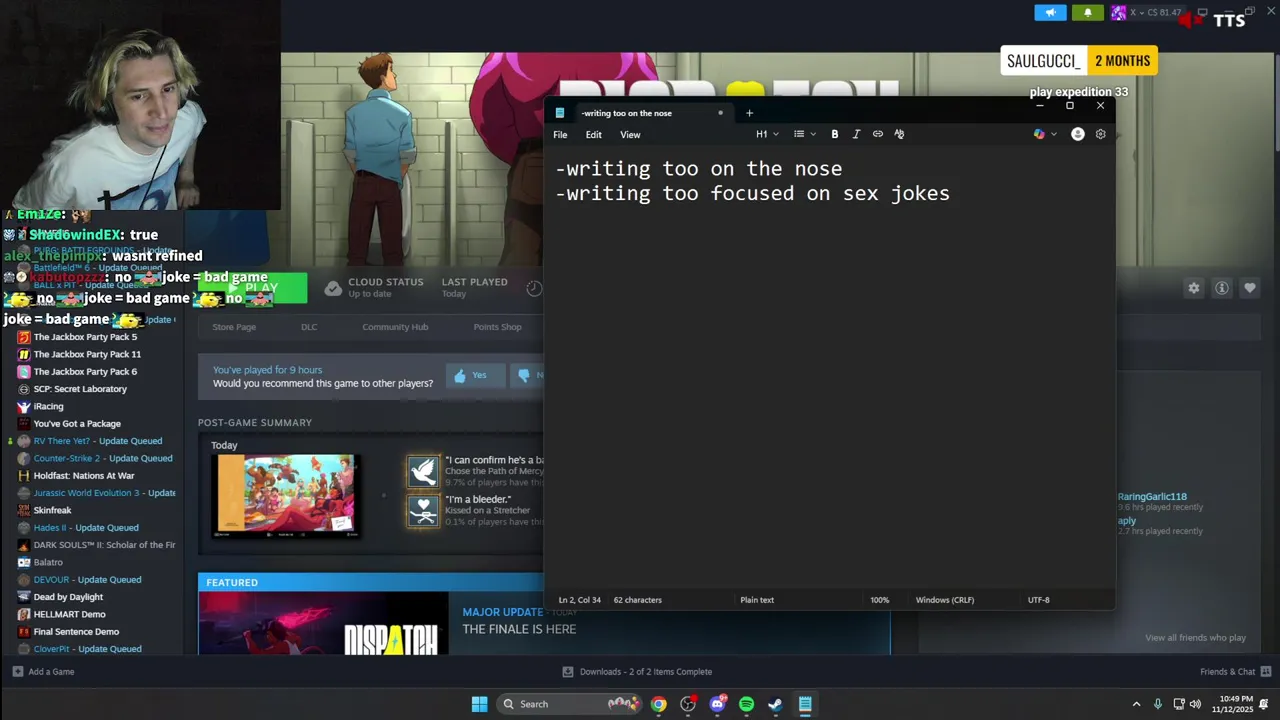Click the taskbar Search box
This screenshot has height=720, width=1280.
click(x=570, y=704)
